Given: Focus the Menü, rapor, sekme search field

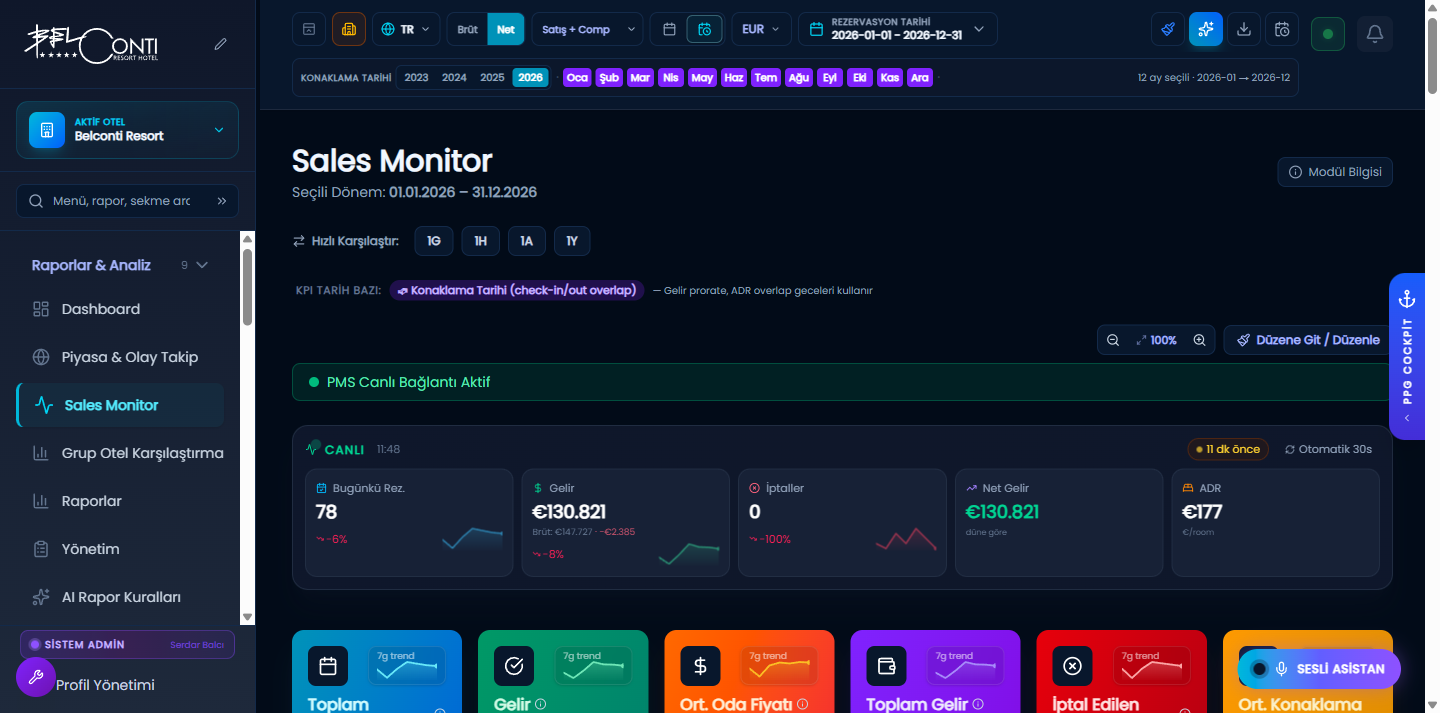Looking at the screenshot, I should [x=127, y=201].
